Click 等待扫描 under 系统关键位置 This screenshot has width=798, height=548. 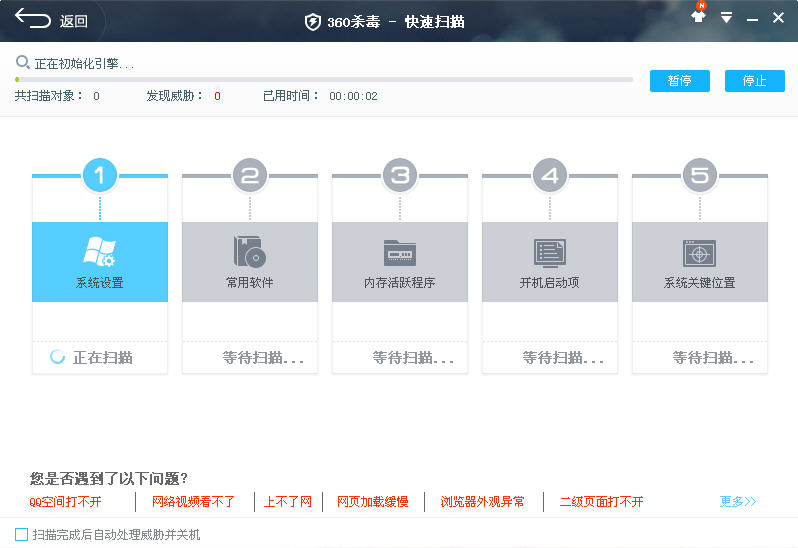(x=713, y=358)
